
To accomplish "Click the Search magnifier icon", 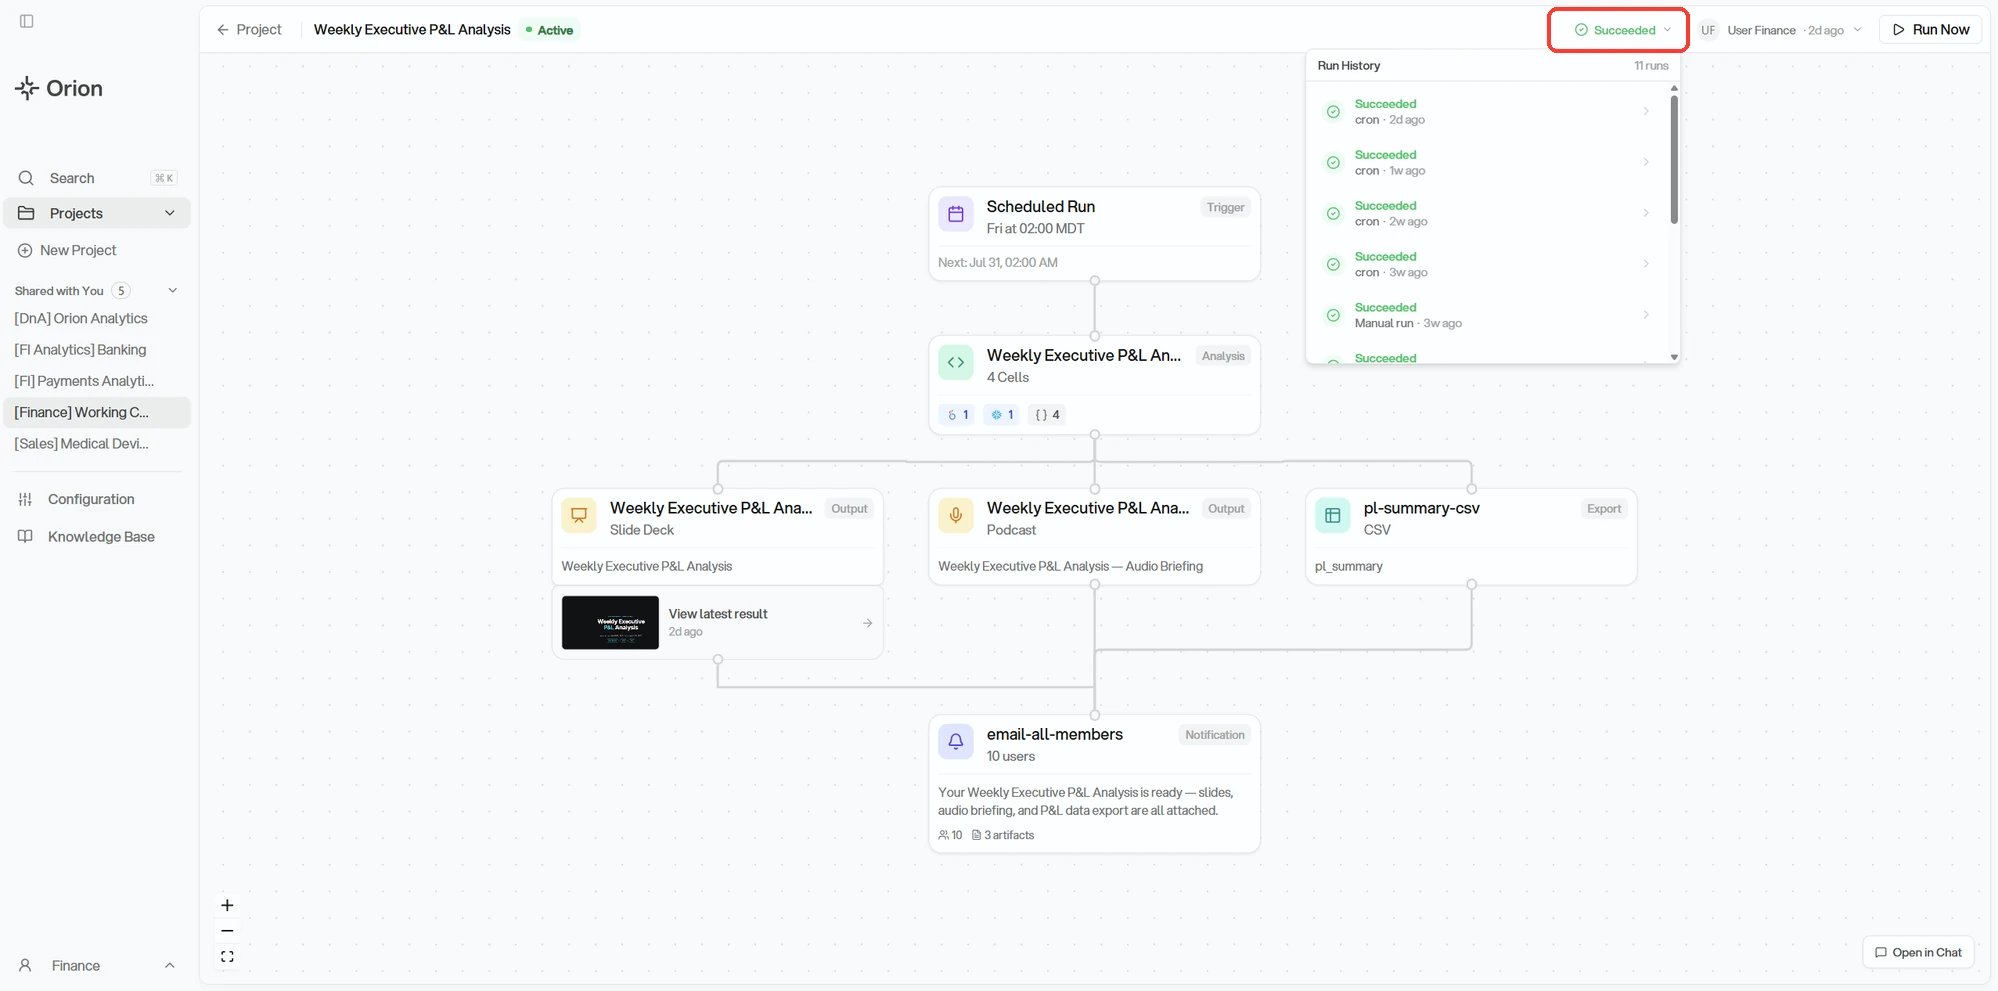I will [x=26, y=178].
